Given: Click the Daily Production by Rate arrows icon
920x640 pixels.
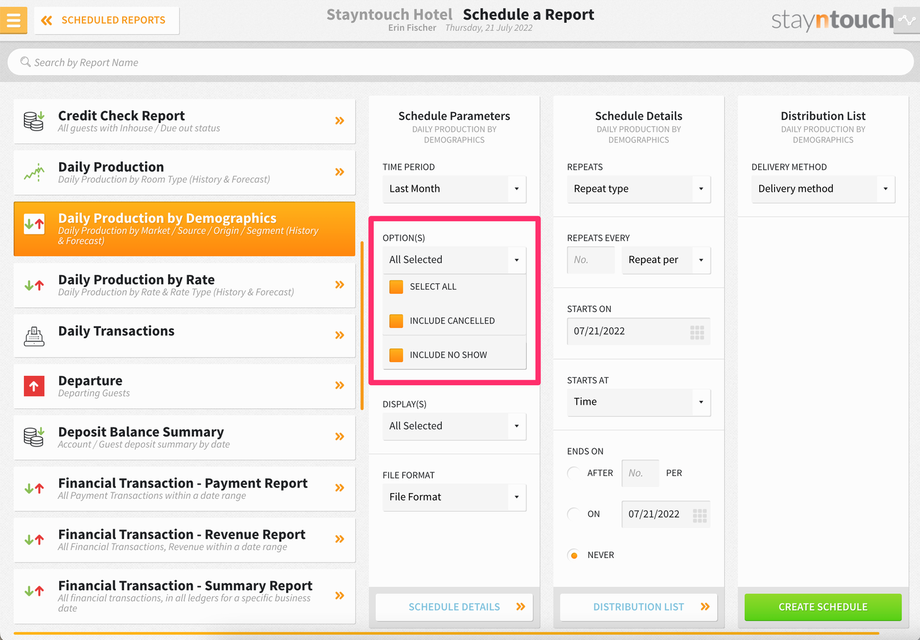Looking at the screenshot, I should [x=34, y=285].
